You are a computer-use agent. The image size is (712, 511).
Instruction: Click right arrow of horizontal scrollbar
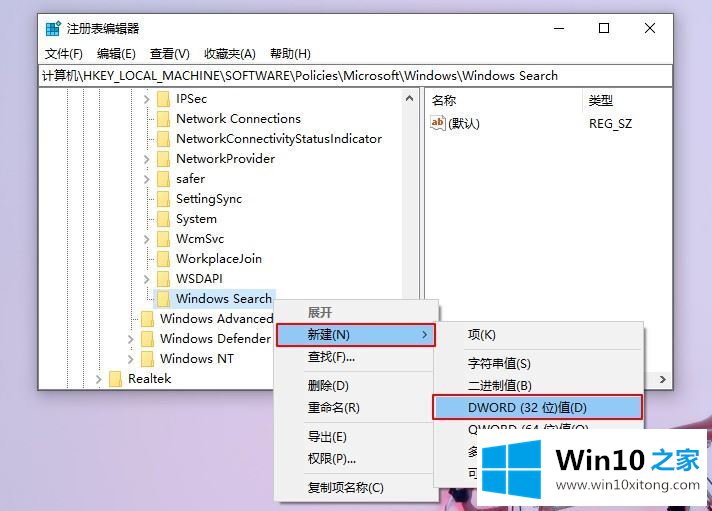[663, 379]
